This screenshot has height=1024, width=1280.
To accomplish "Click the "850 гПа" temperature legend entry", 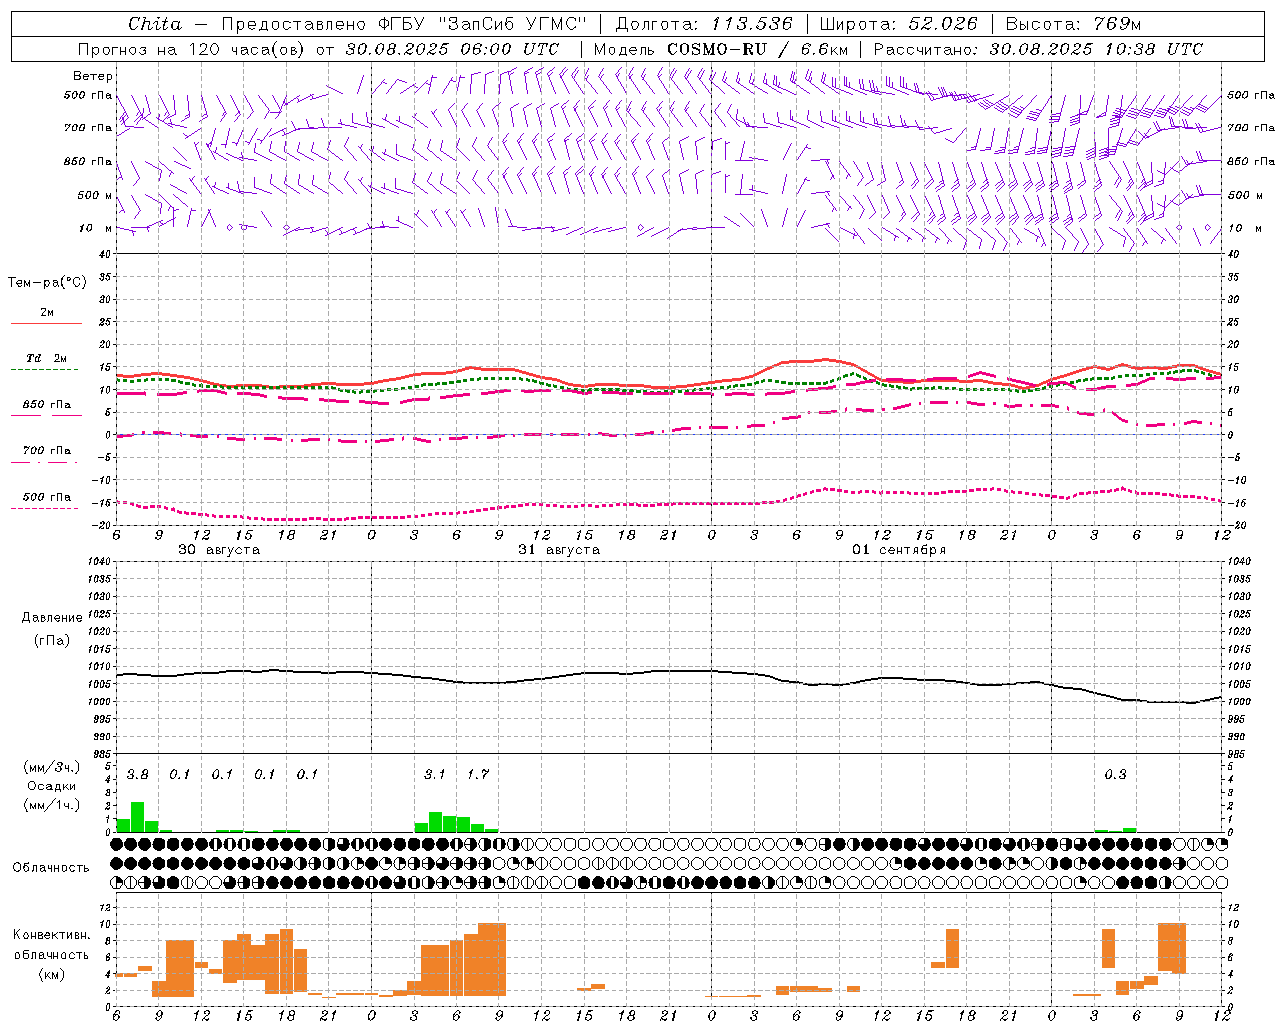I will 47,405.
